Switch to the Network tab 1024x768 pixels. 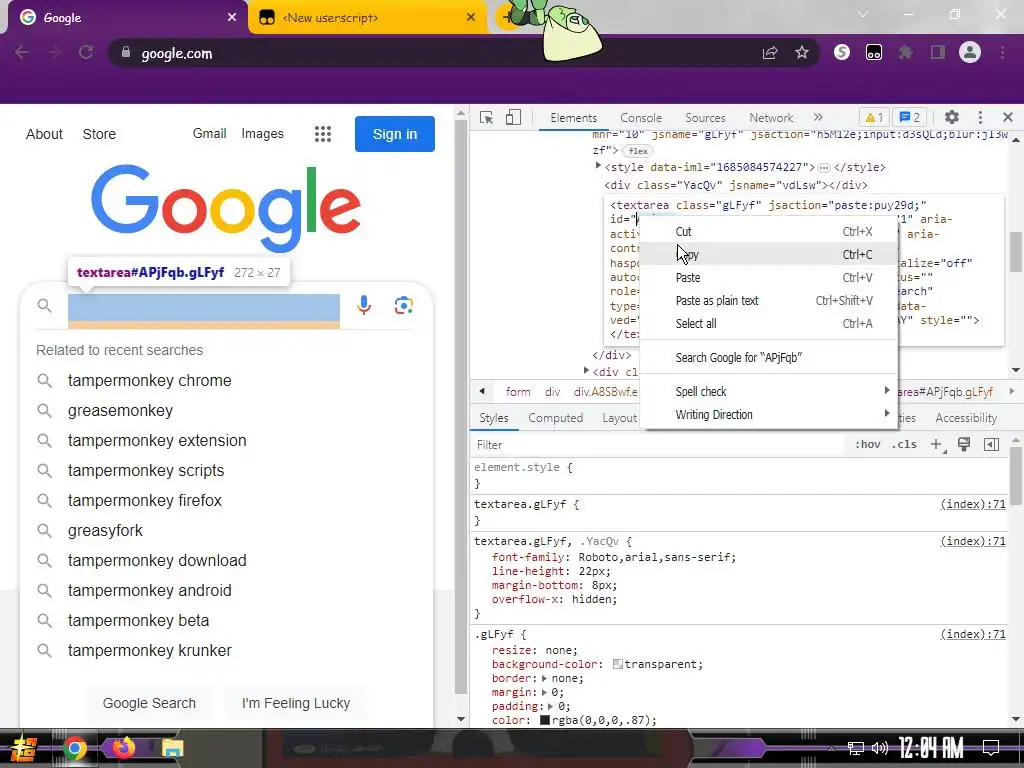pos(771,118)
